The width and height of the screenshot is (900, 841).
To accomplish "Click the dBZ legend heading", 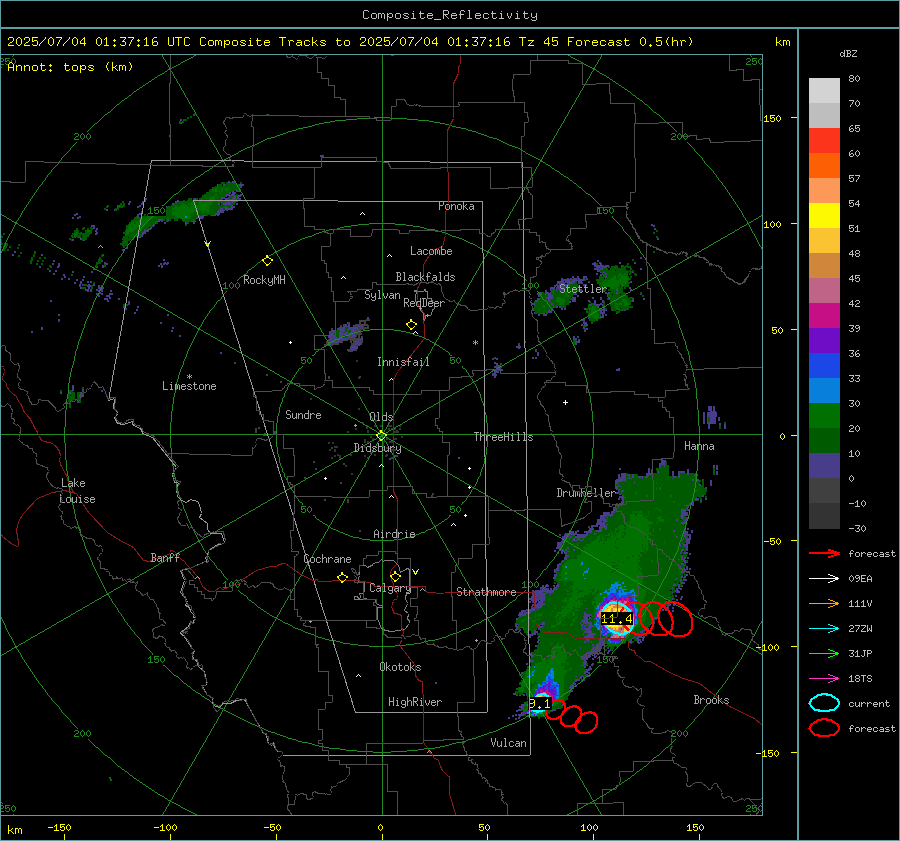I will (x=848, y=54).
